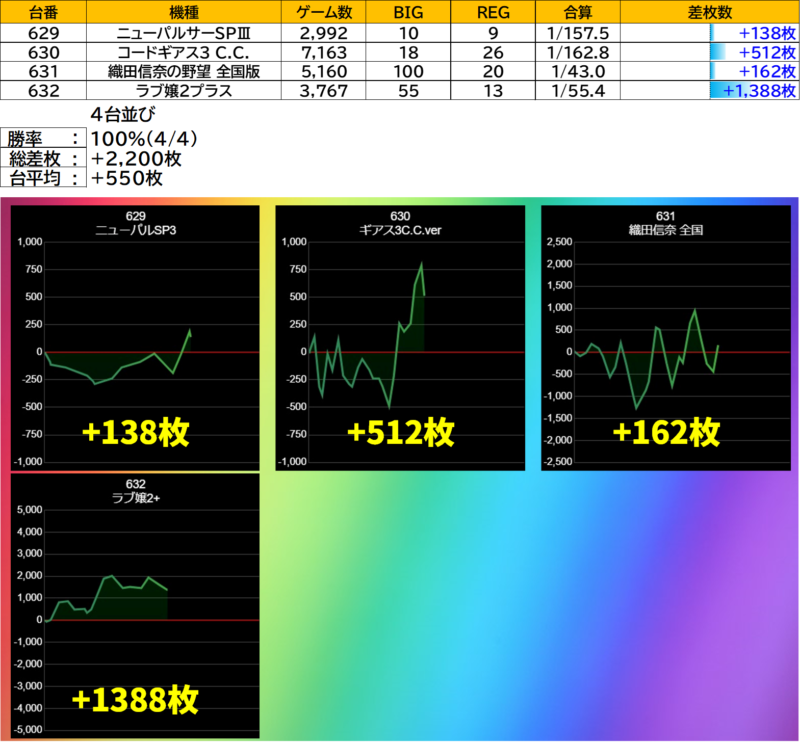Click the 台番 column header
800x742 pixels.
tap(43, 12)
